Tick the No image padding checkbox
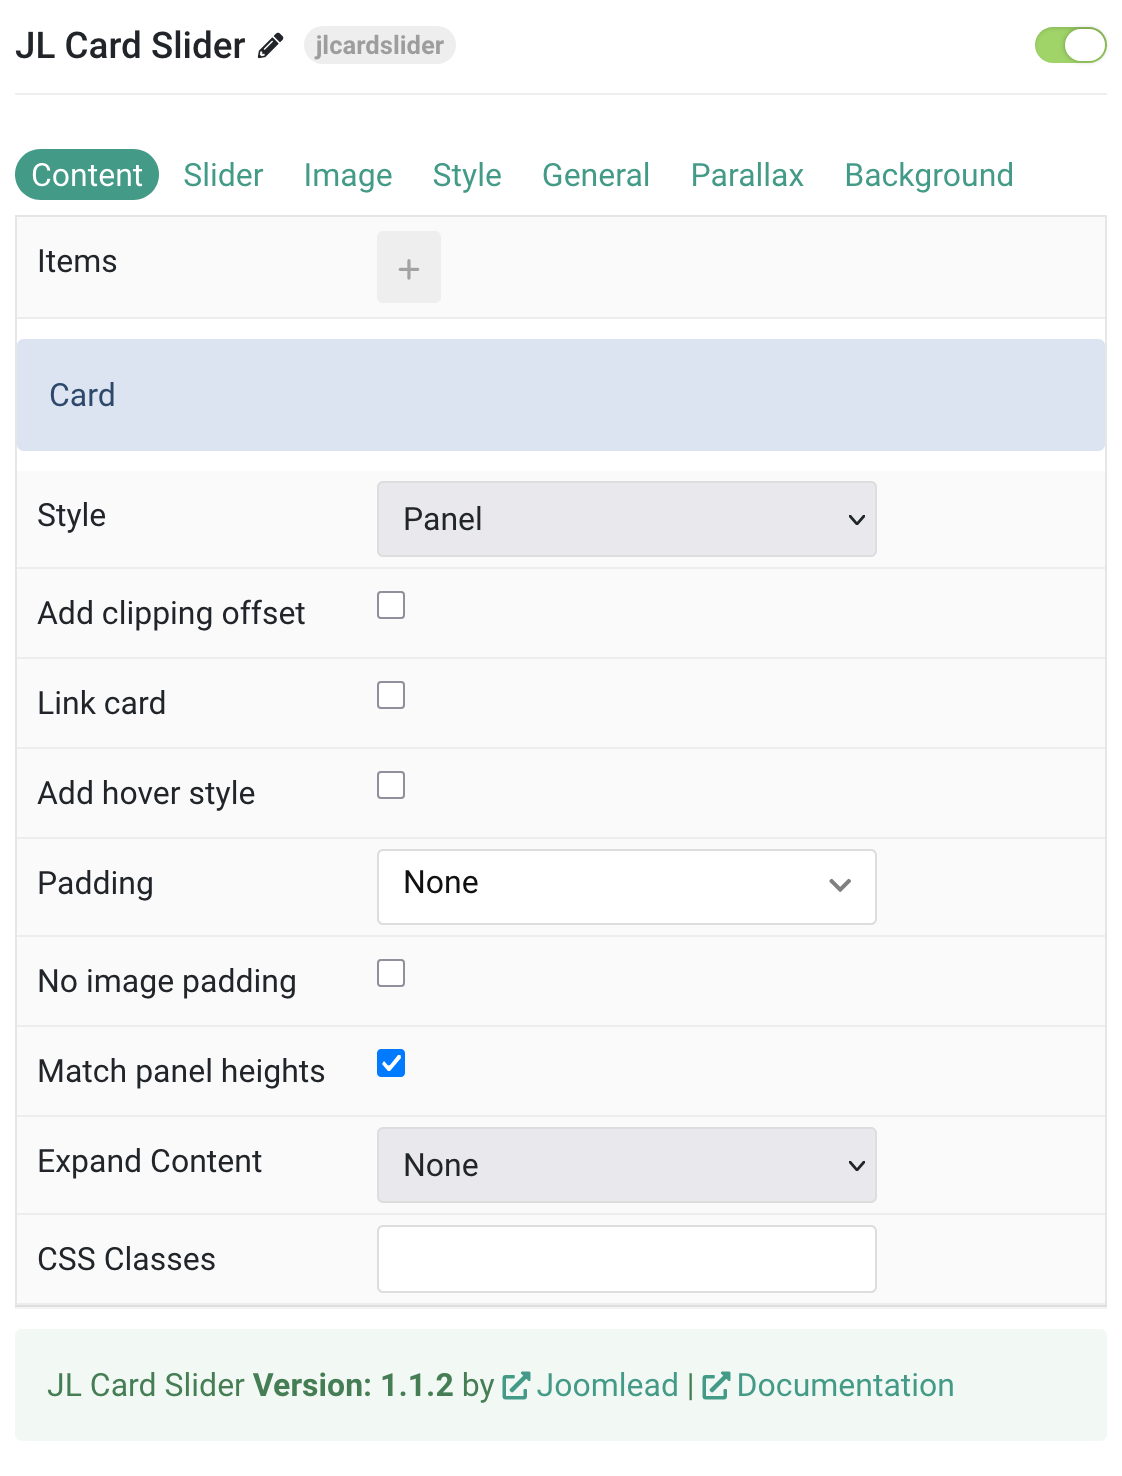The width and height of the screenshot is (1122, 1476). click(391, 973)
